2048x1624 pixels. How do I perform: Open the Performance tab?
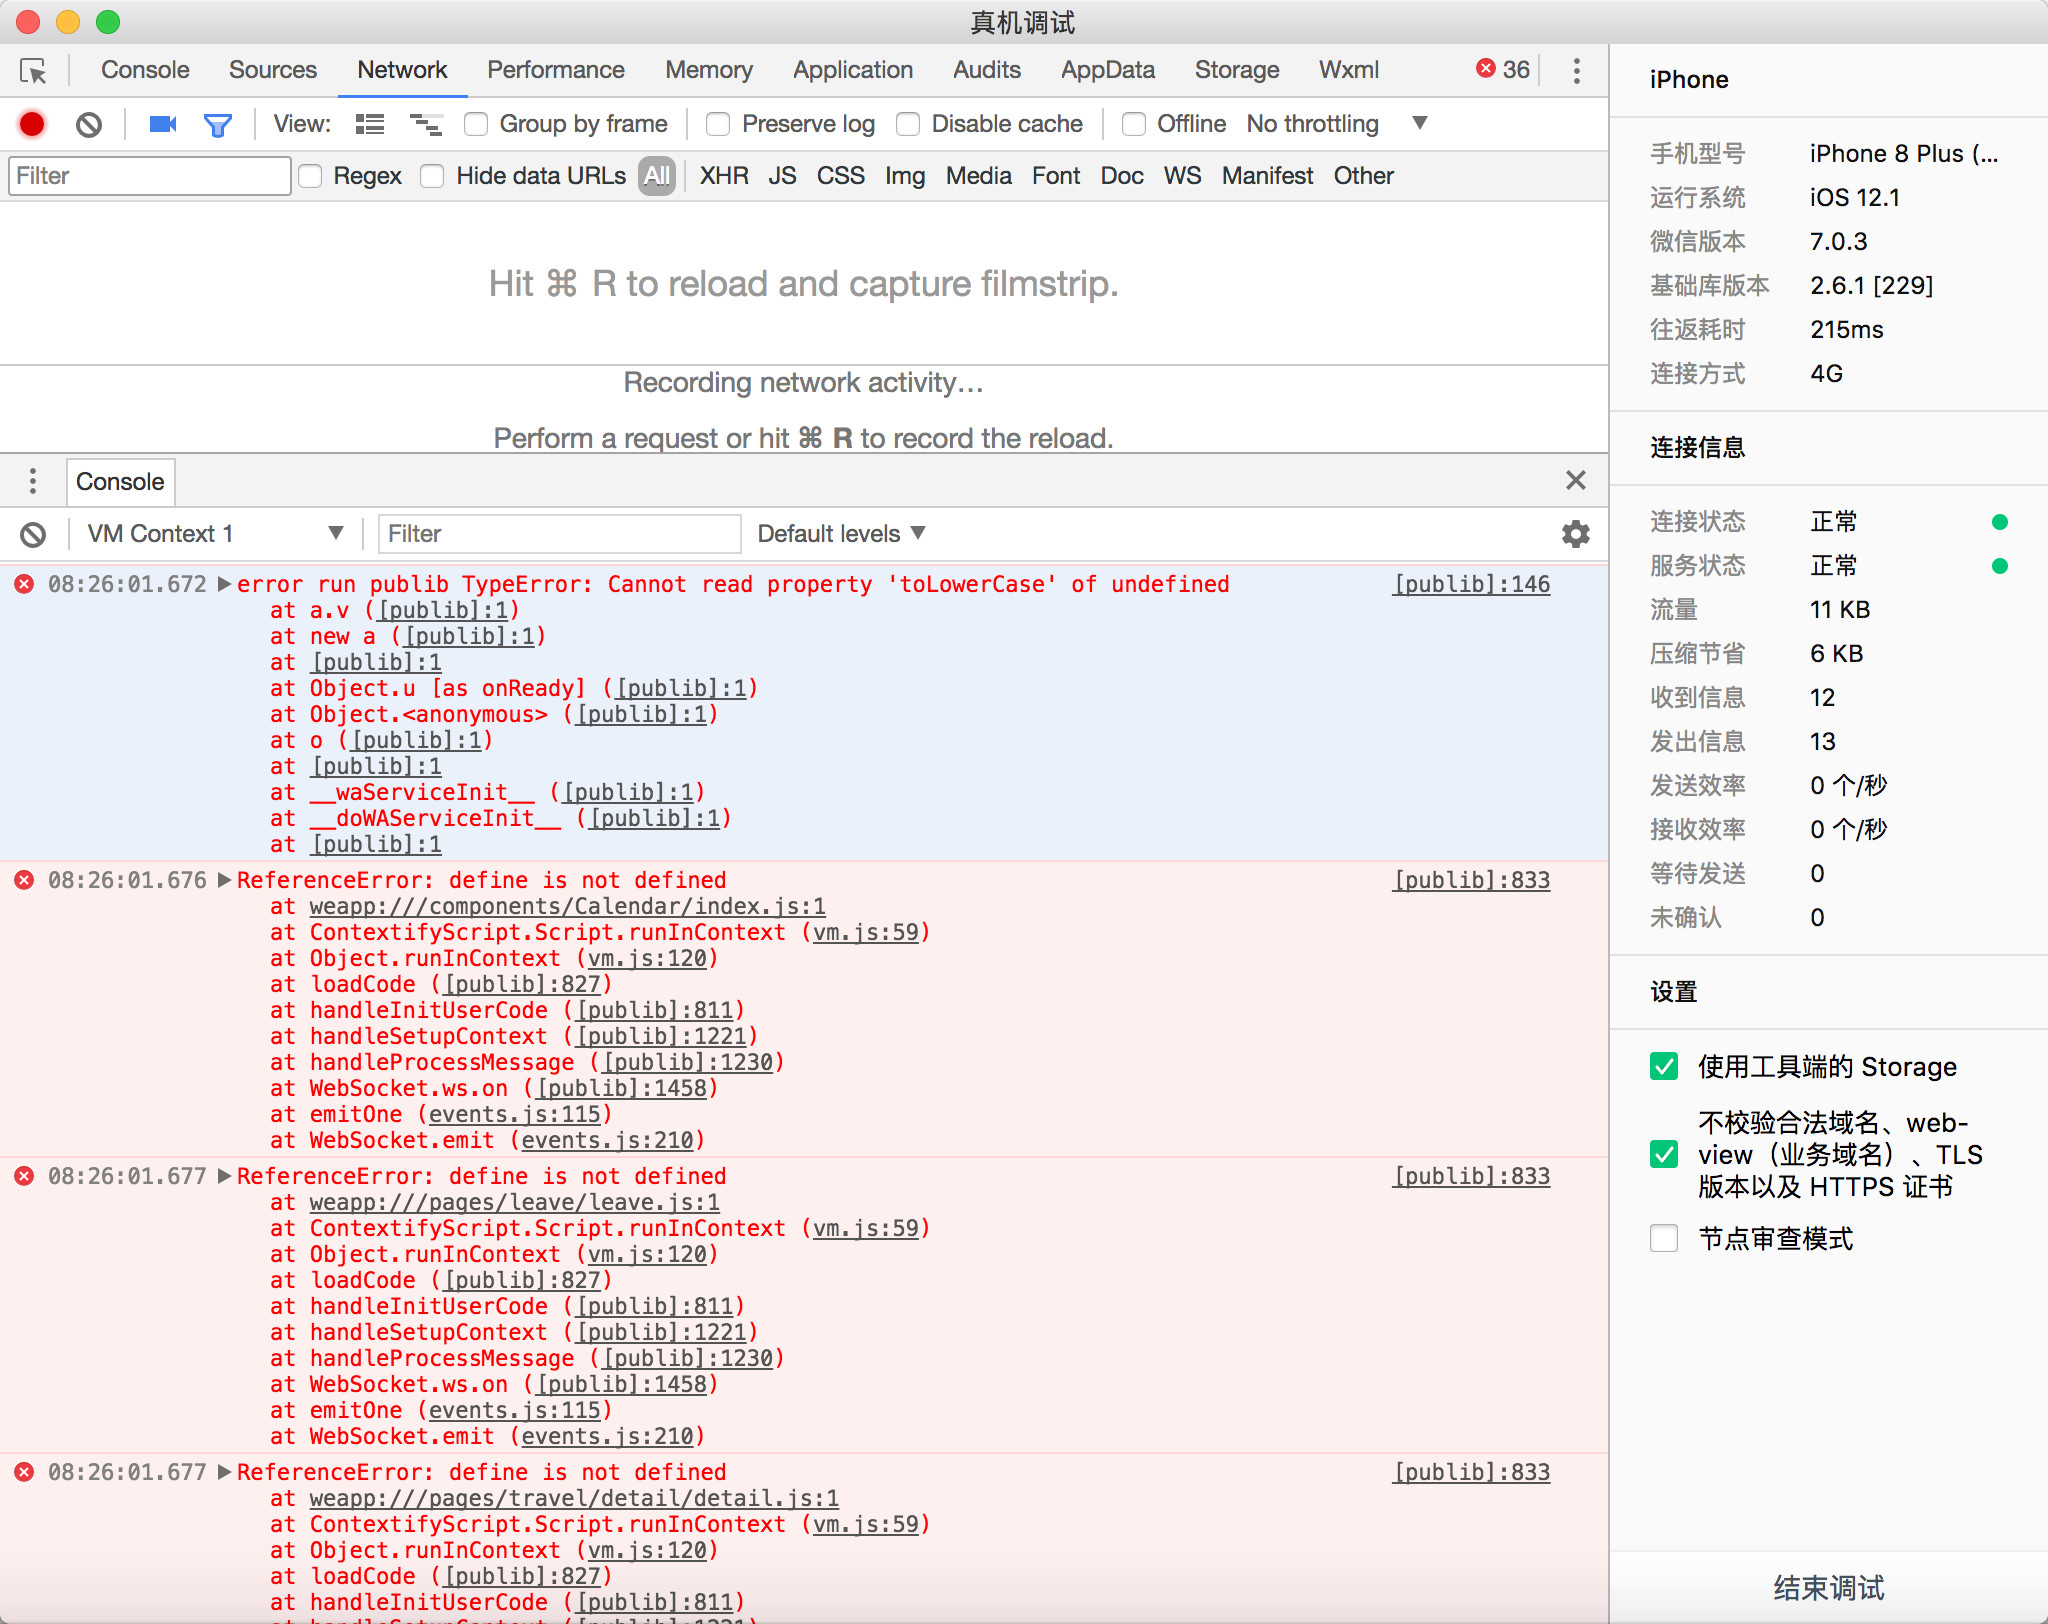pos(556,70)
